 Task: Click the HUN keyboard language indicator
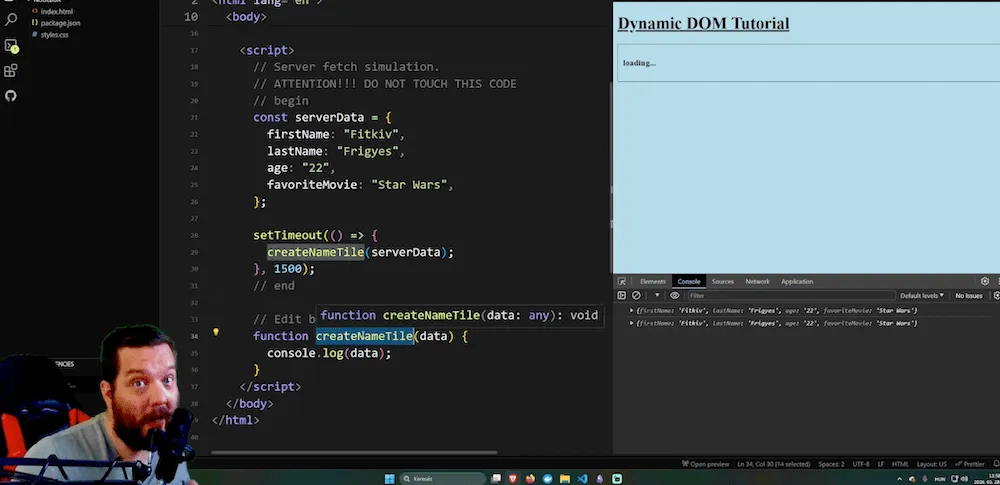pyautogui.click(x=940, y=479)
